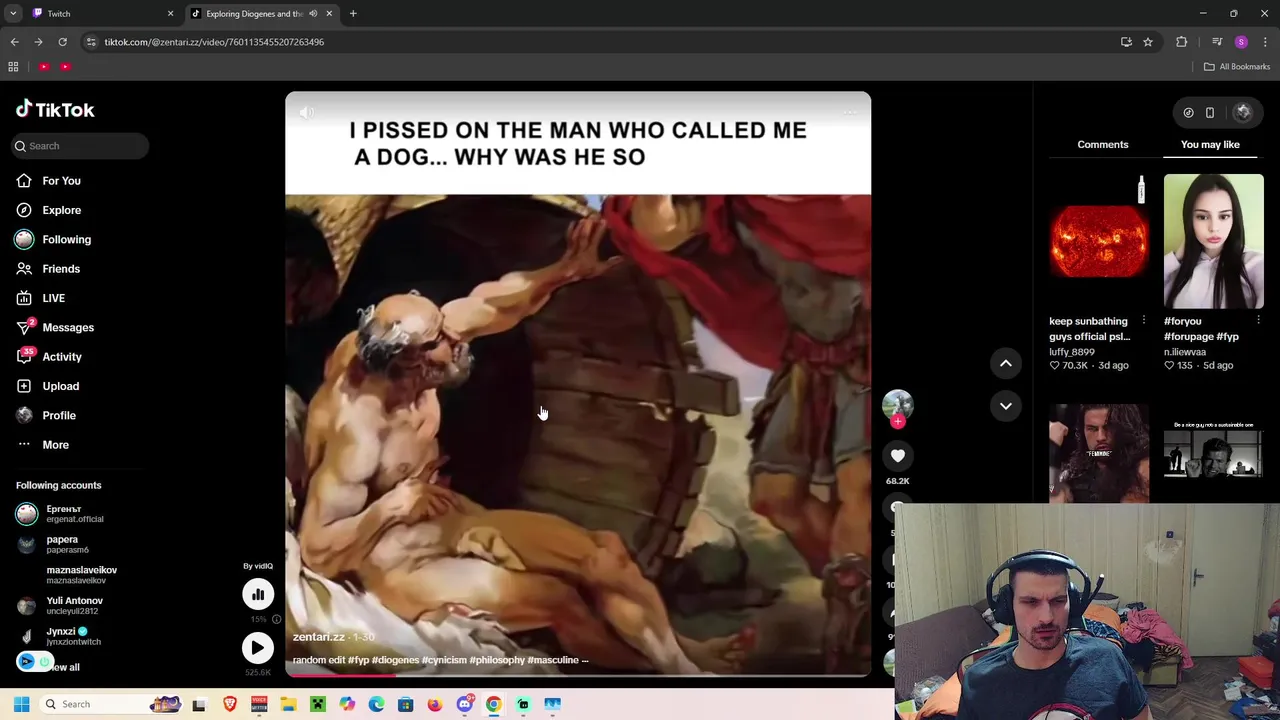This screenshot has width=1280, height=720.
Task: Open Discord from the taskbar
Action: 464,704
